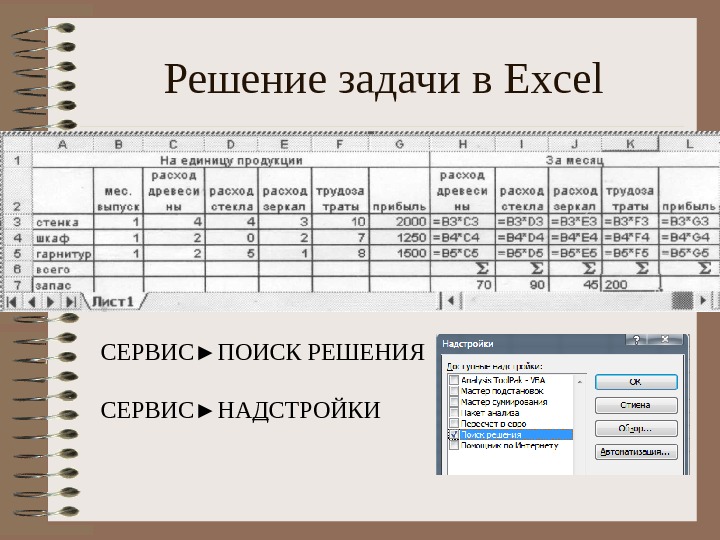
Task: Click the За месяц merged header
Action: point(575,160)
